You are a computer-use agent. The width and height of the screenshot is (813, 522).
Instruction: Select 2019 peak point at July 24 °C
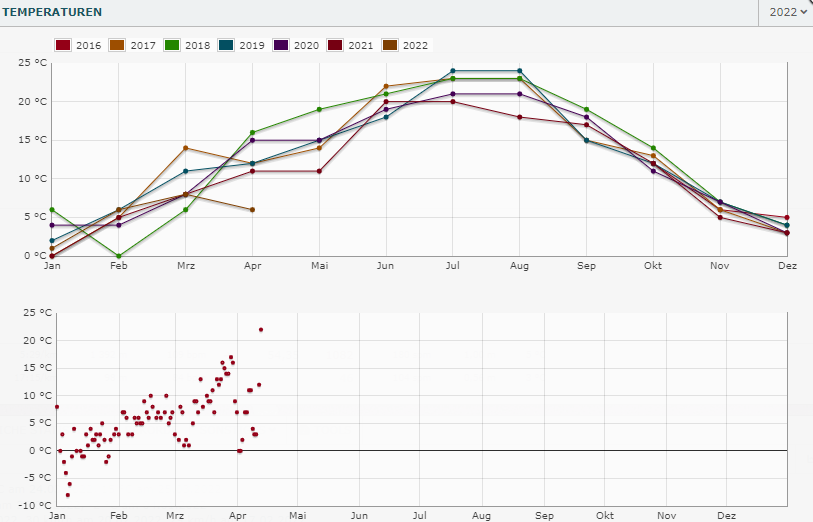point(452,71)
